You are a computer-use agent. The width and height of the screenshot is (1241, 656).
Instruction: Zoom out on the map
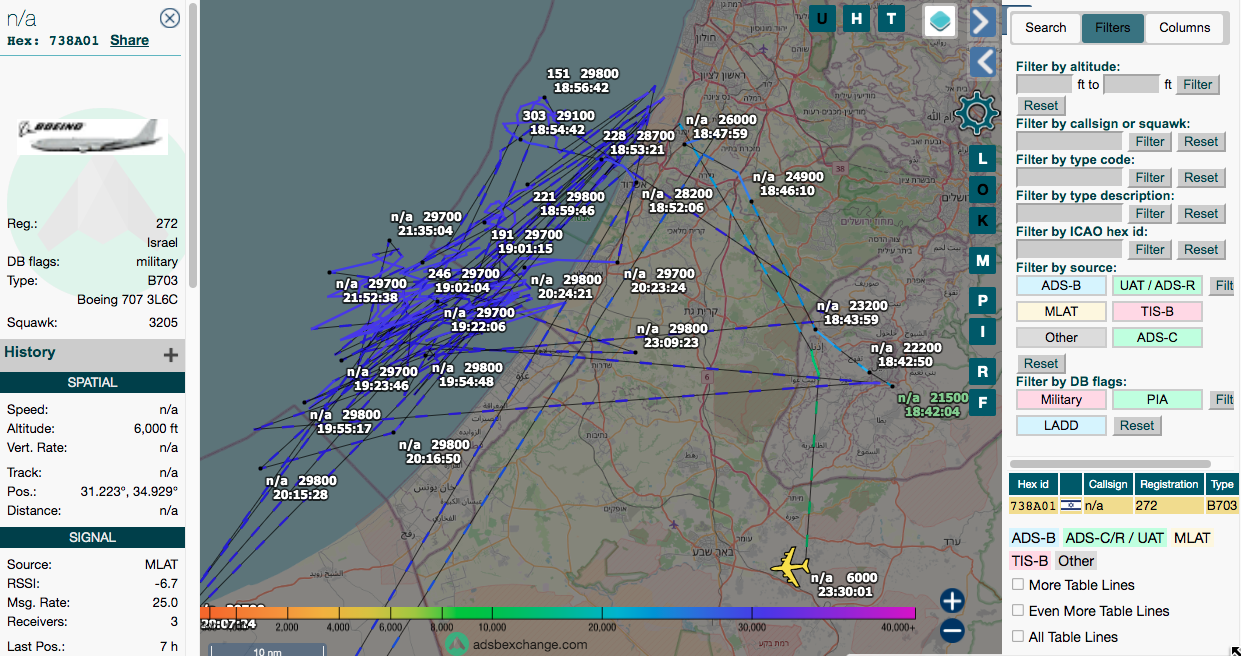pyautogui.click(x=952, y=631)
